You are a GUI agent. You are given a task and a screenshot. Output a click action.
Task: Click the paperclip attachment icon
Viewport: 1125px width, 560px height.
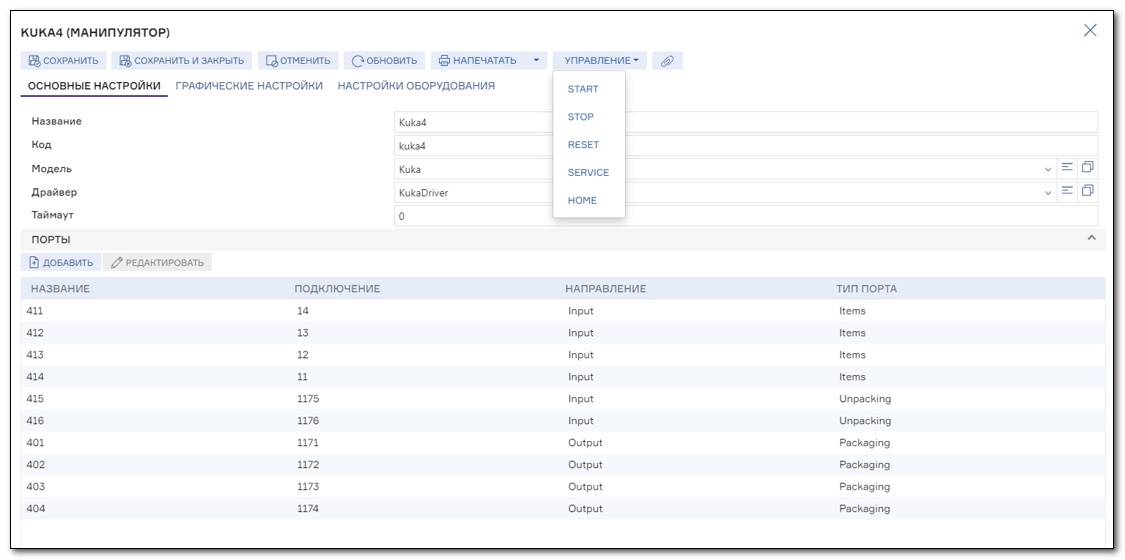pyautogui.click(x=667, y=61)
